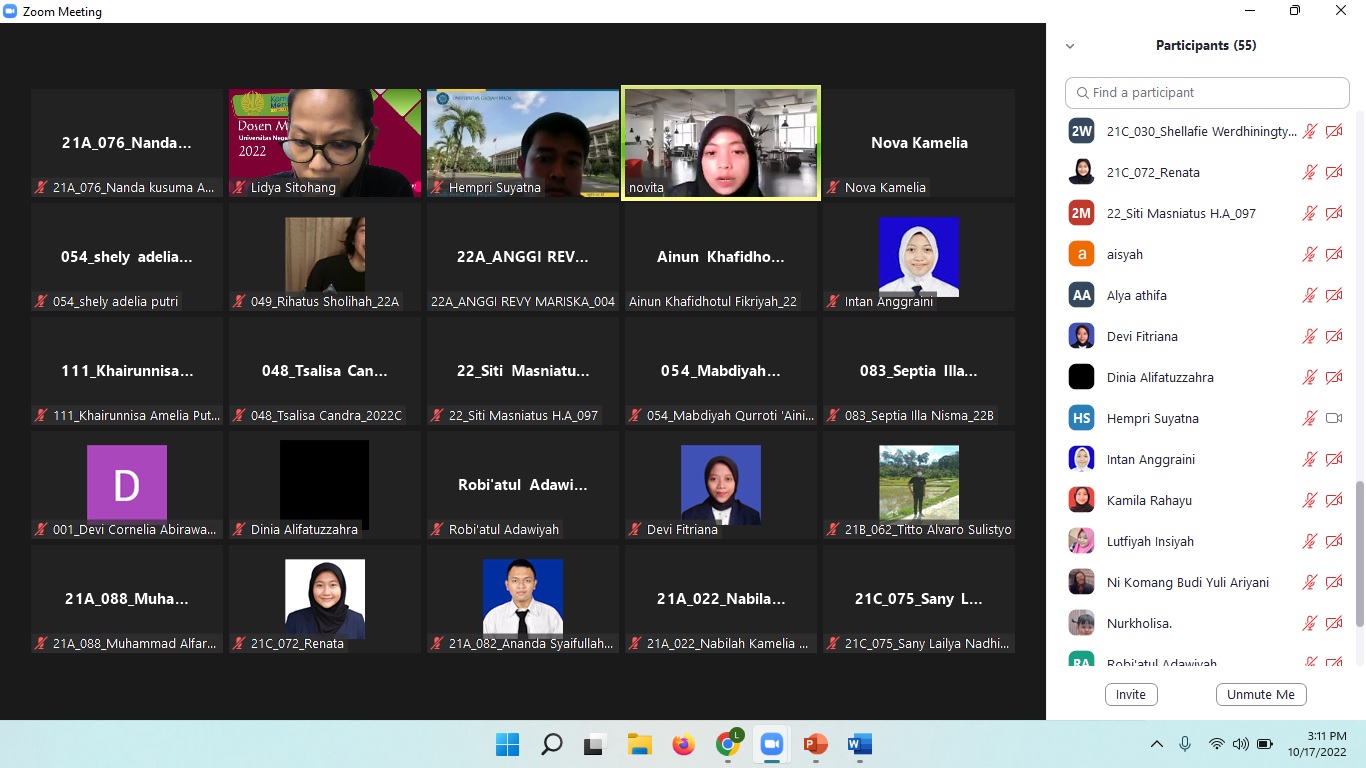Open File Explorer from the taskbar

[639, 744]
